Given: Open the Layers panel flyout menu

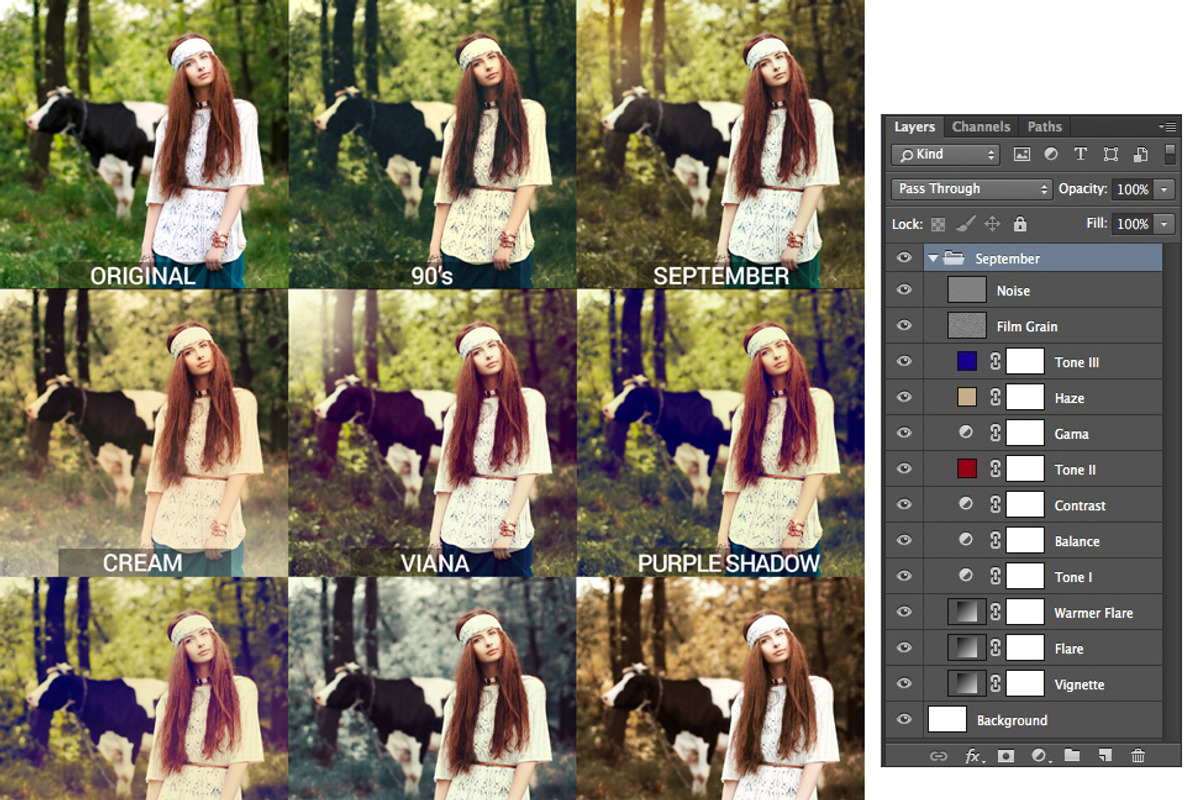Looking at the screenshot, I should 1167,127.
